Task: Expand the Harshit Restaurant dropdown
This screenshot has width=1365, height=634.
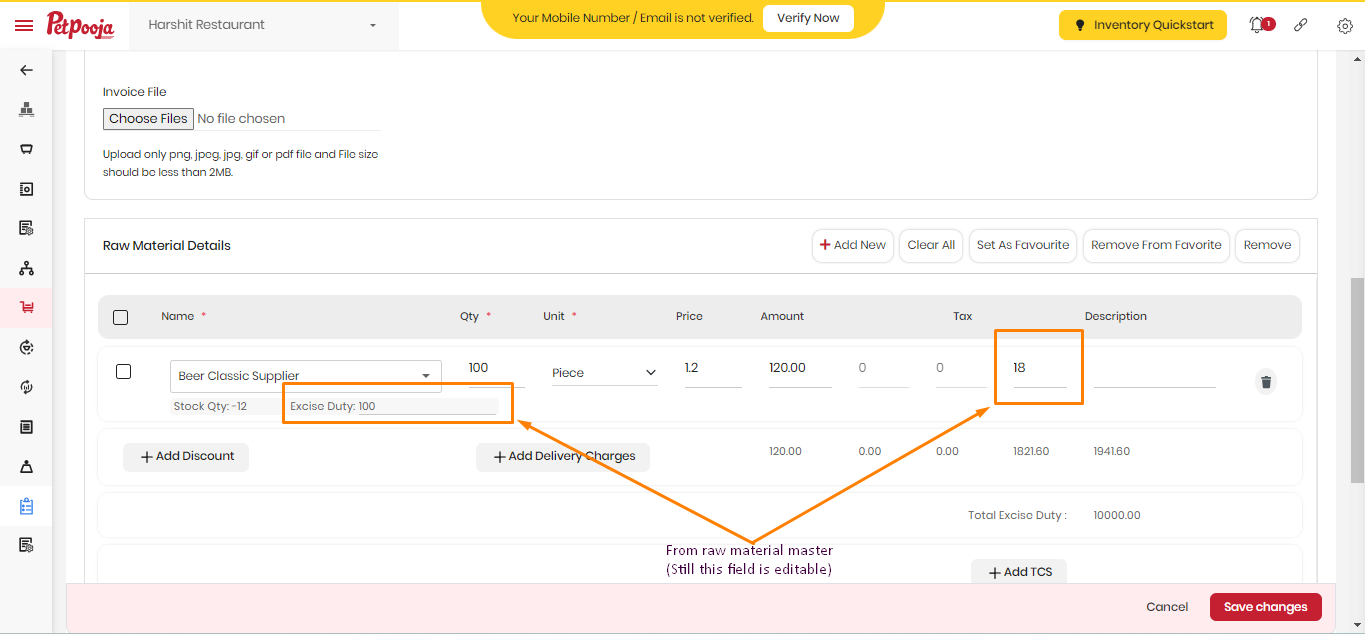Action: (x=263, y=25)
